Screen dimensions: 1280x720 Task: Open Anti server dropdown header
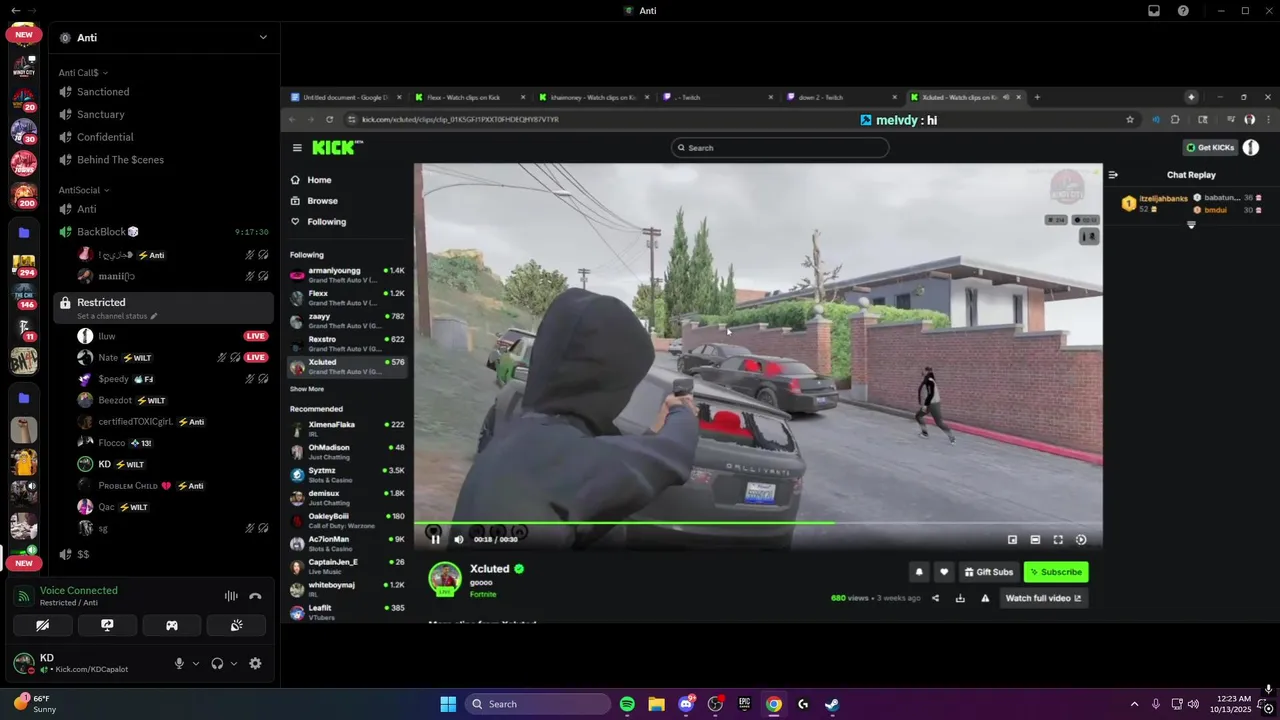click(164, 38)
